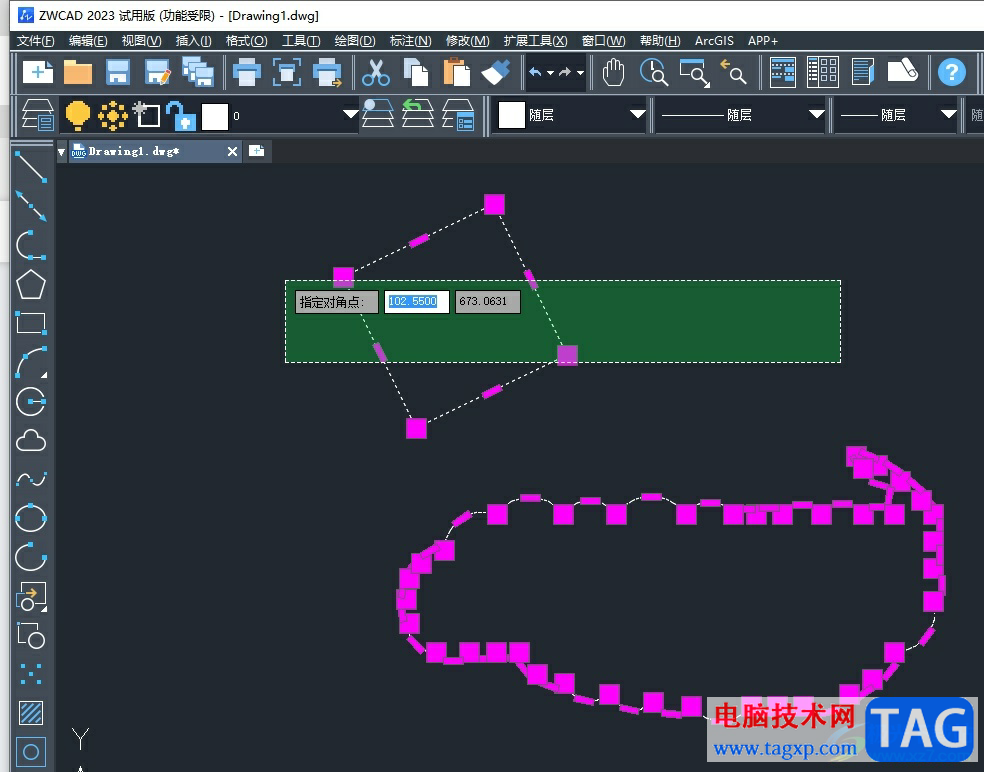This screenshot has height=772, width=984.
Task: Click Make Object's Layer Current icon
Action: pos(378,114)
